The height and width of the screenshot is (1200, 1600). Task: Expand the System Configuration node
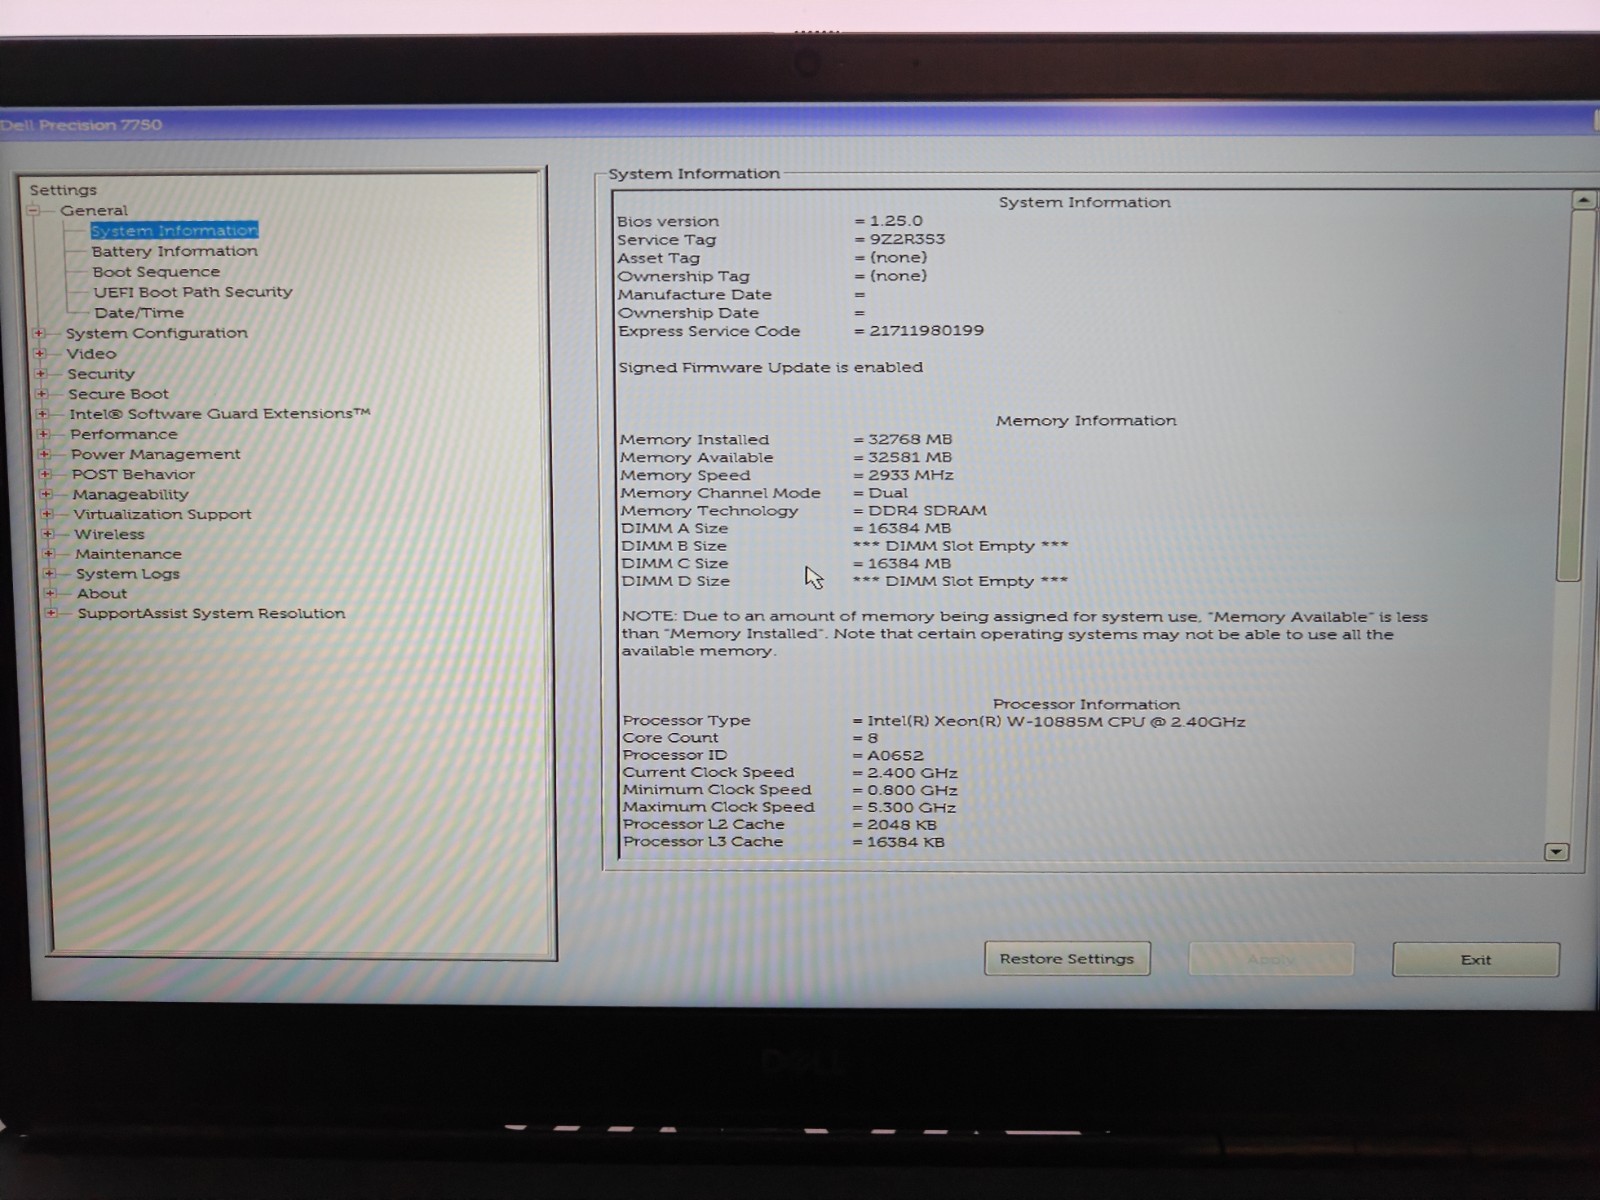pos(39,333)
